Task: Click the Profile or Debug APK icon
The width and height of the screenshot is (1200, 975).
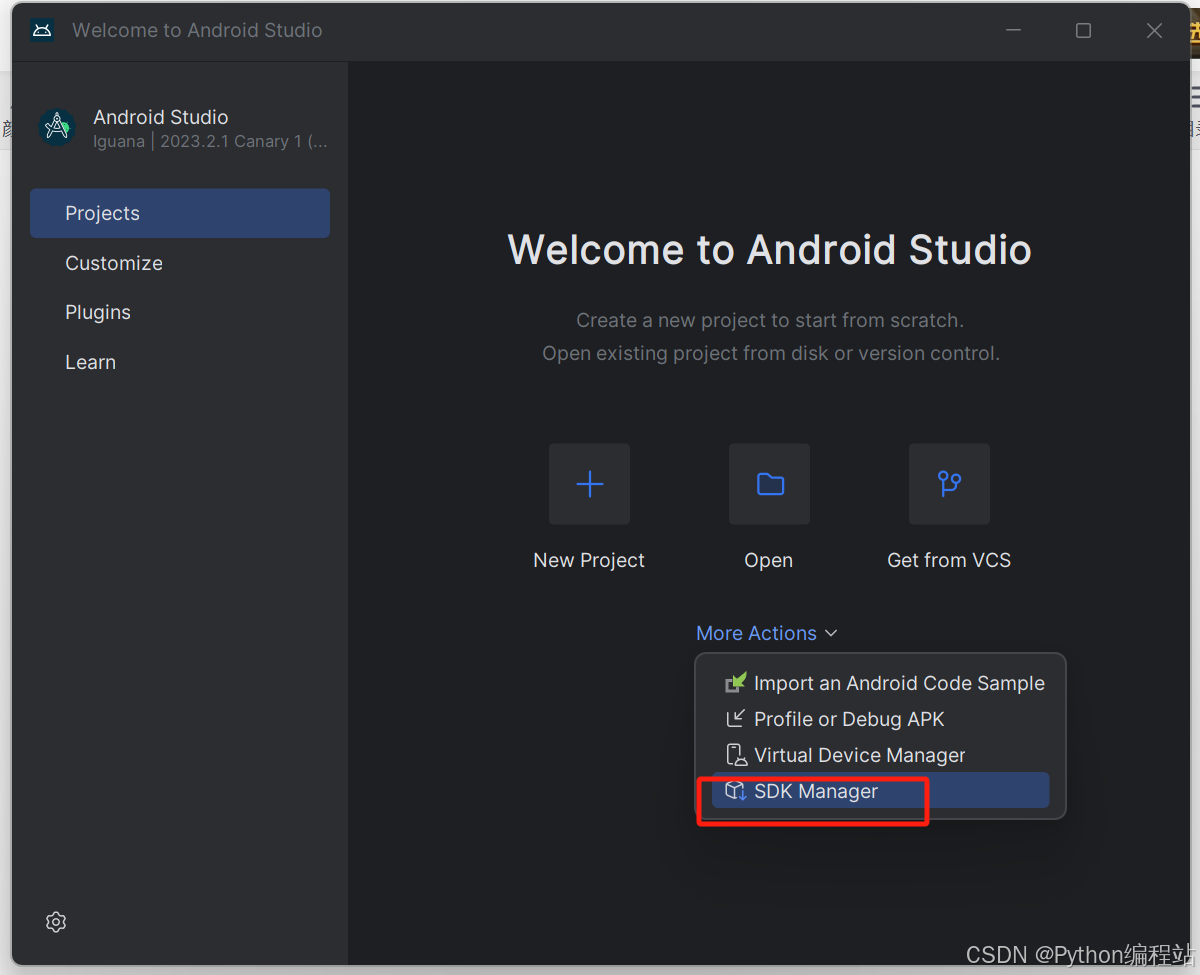Action: tap(736, 719)
